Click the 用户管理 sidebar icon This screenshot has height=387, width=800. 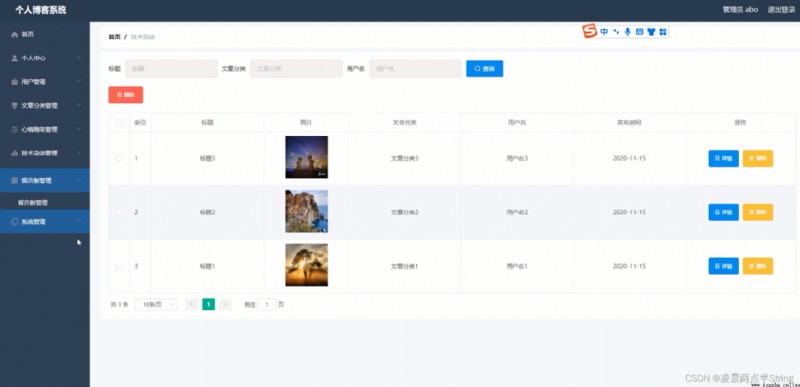14,82
